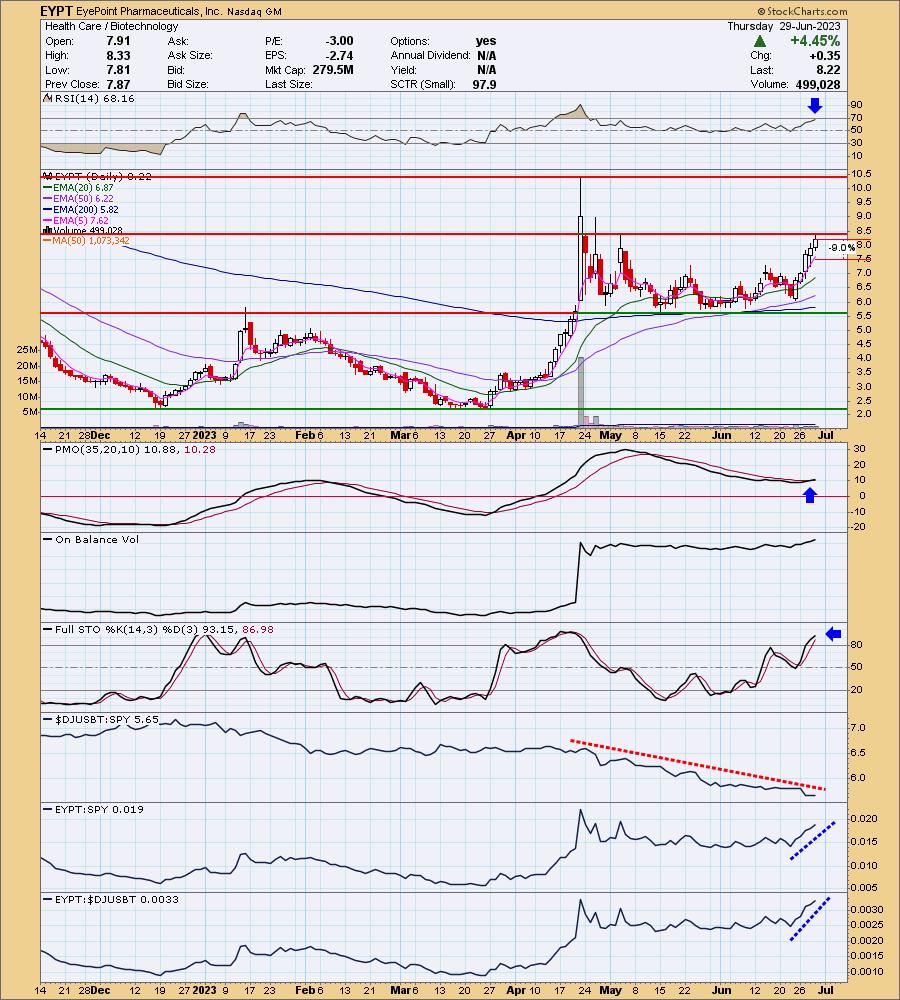The height and width of the screenshot is (1000, 900).
Task: Click the On Balance Vol panel label
Action: (96, 540)
